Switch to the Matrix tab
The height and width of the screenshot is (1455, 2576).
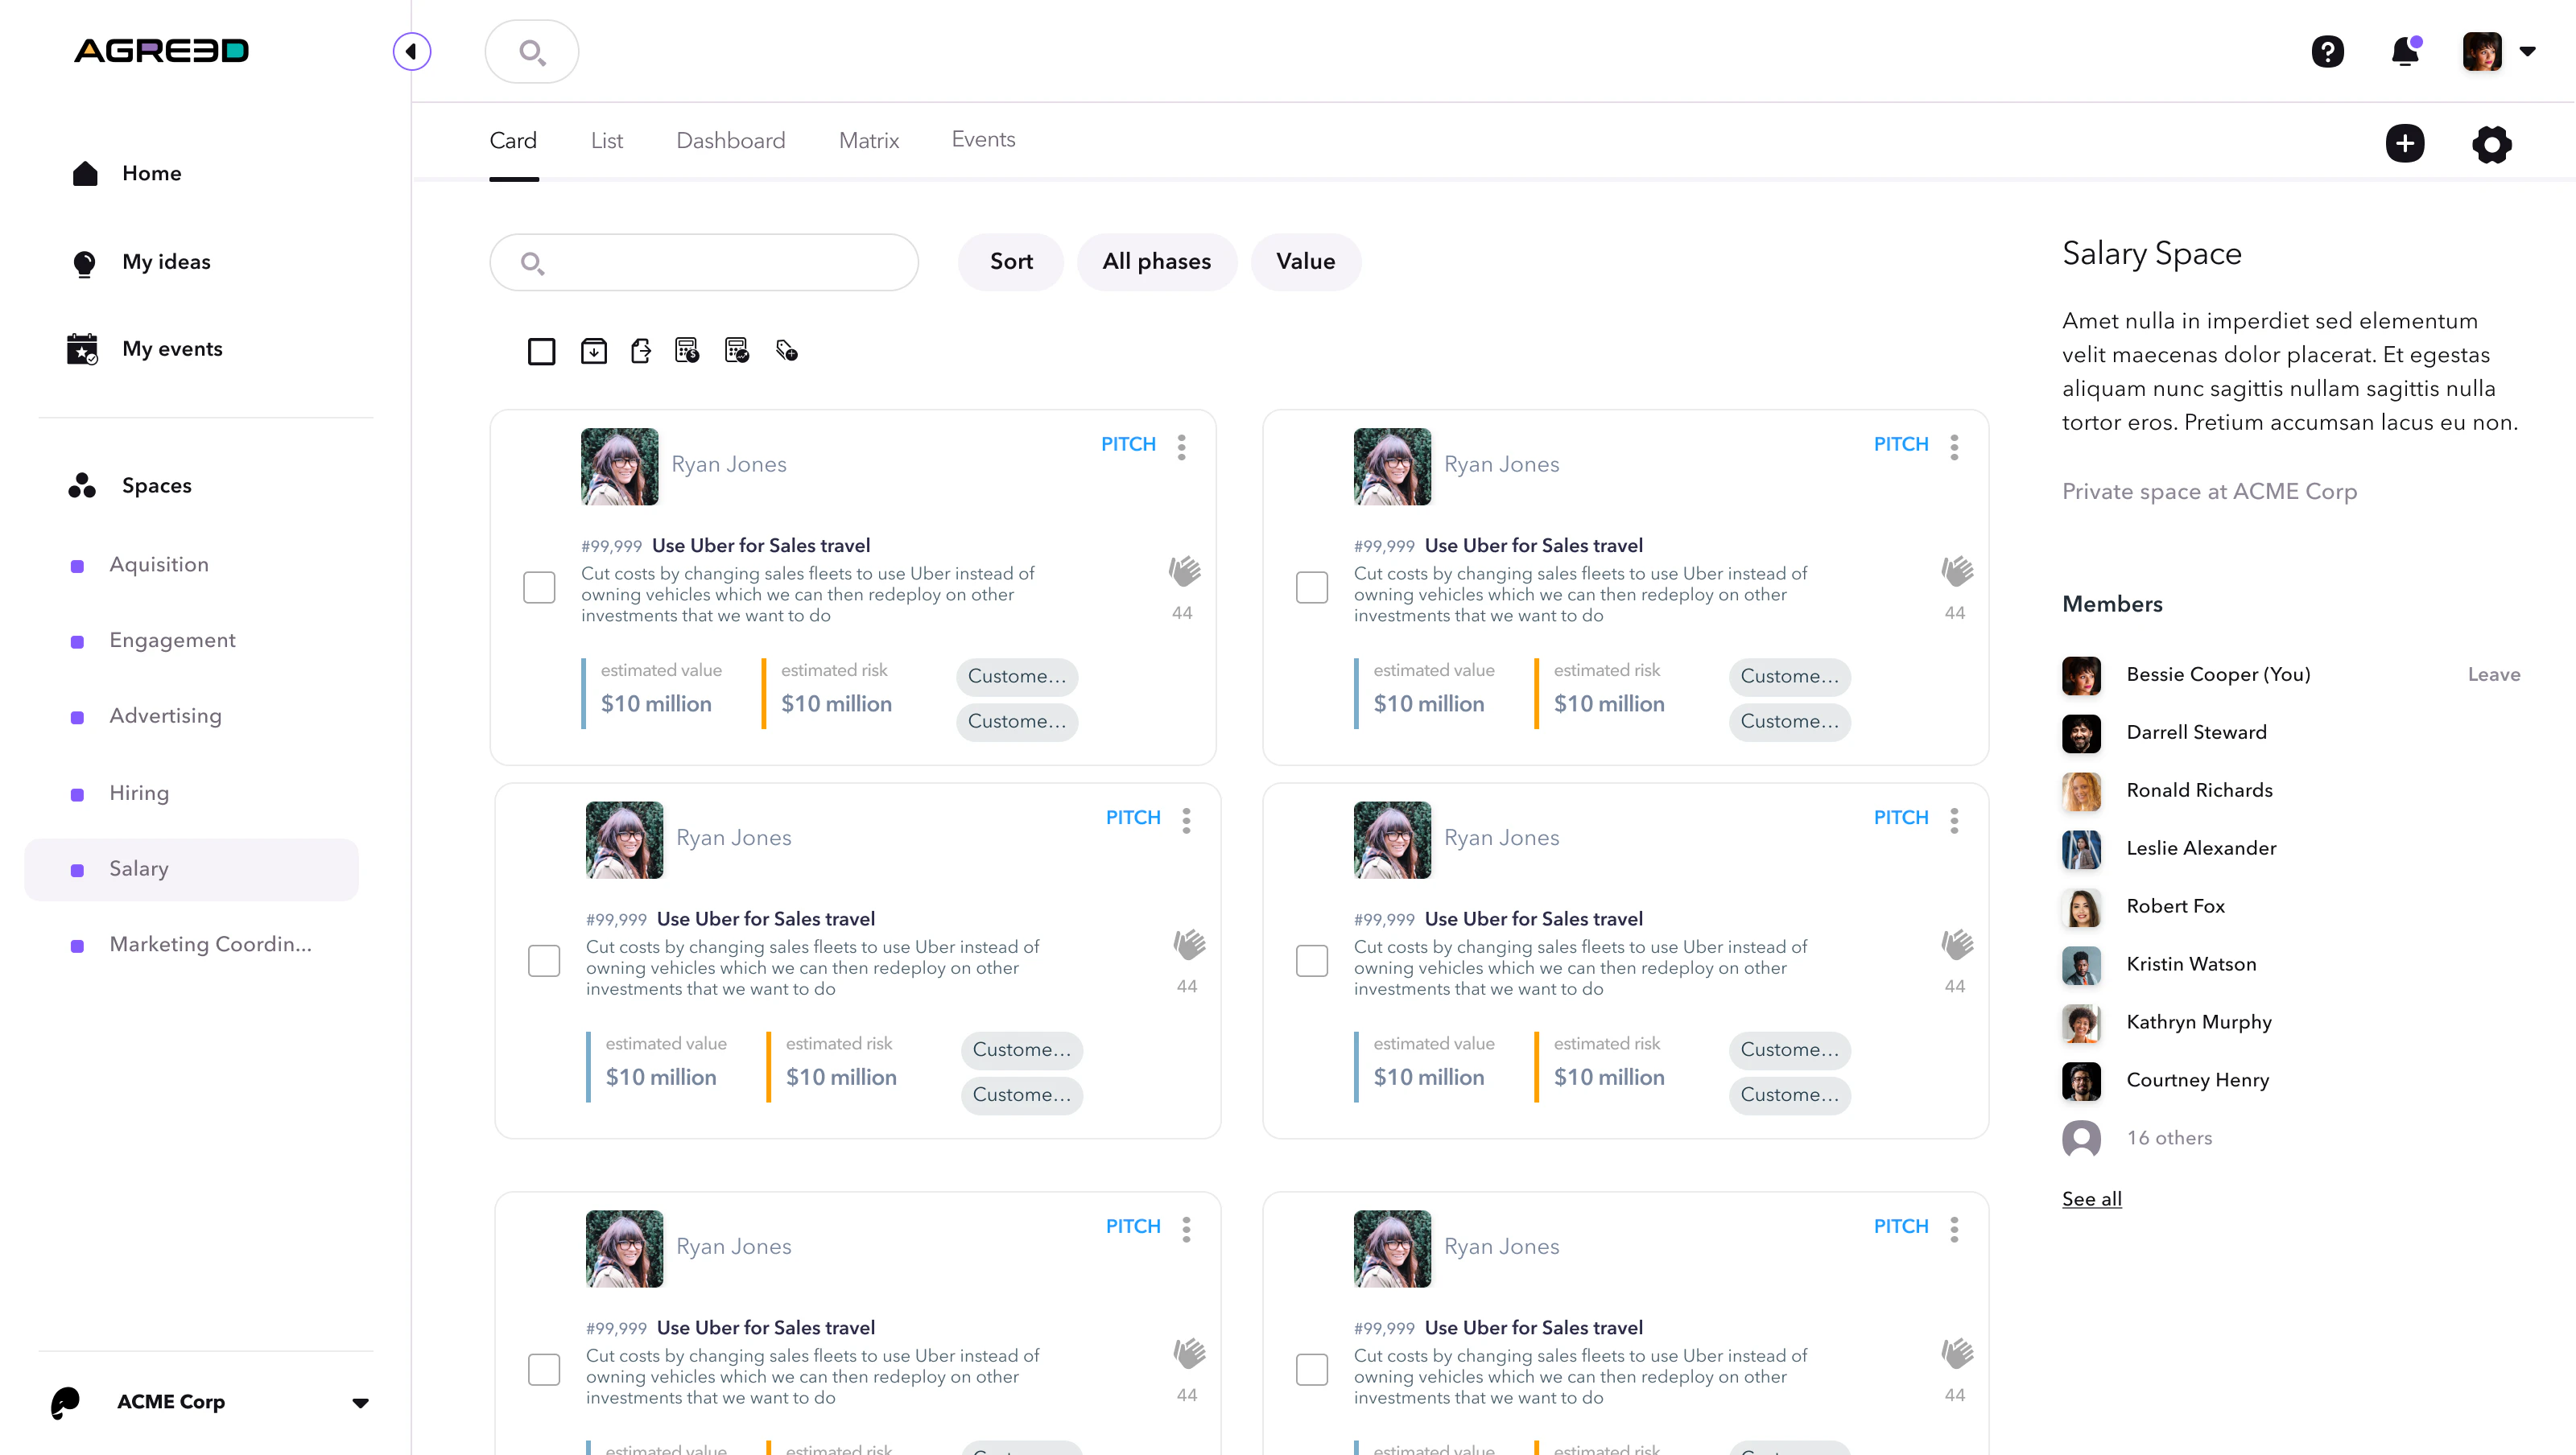tap(867, 140)
